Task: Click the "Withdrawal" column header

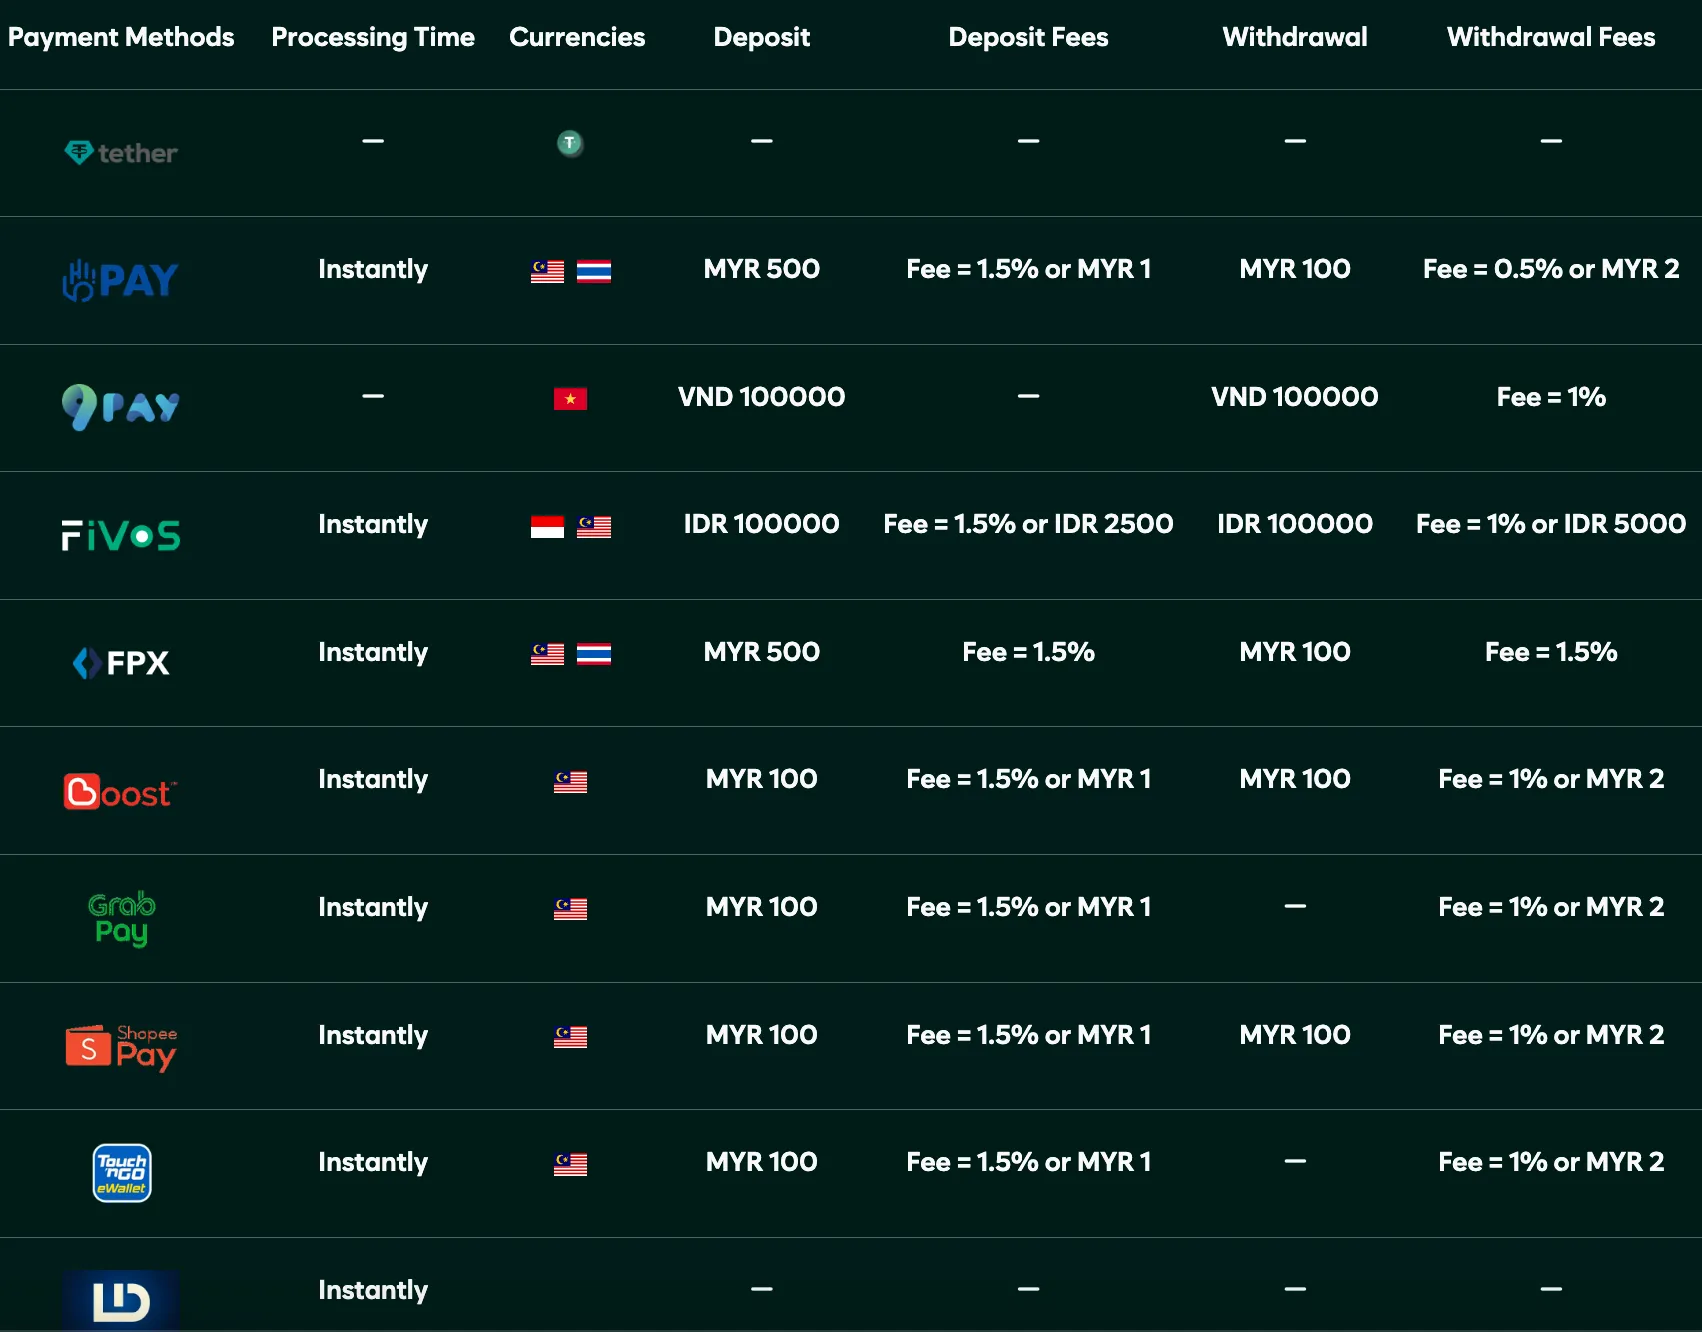Action: tap(1295, 37)
